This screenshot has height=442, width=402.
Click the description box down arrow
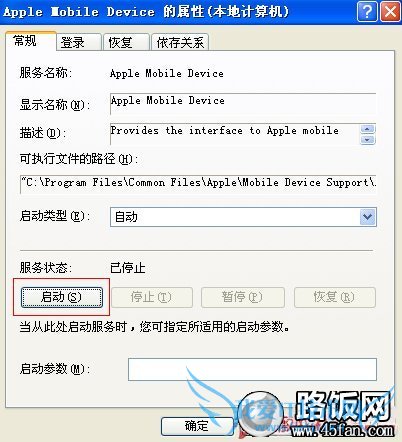(x=368, y=139)
